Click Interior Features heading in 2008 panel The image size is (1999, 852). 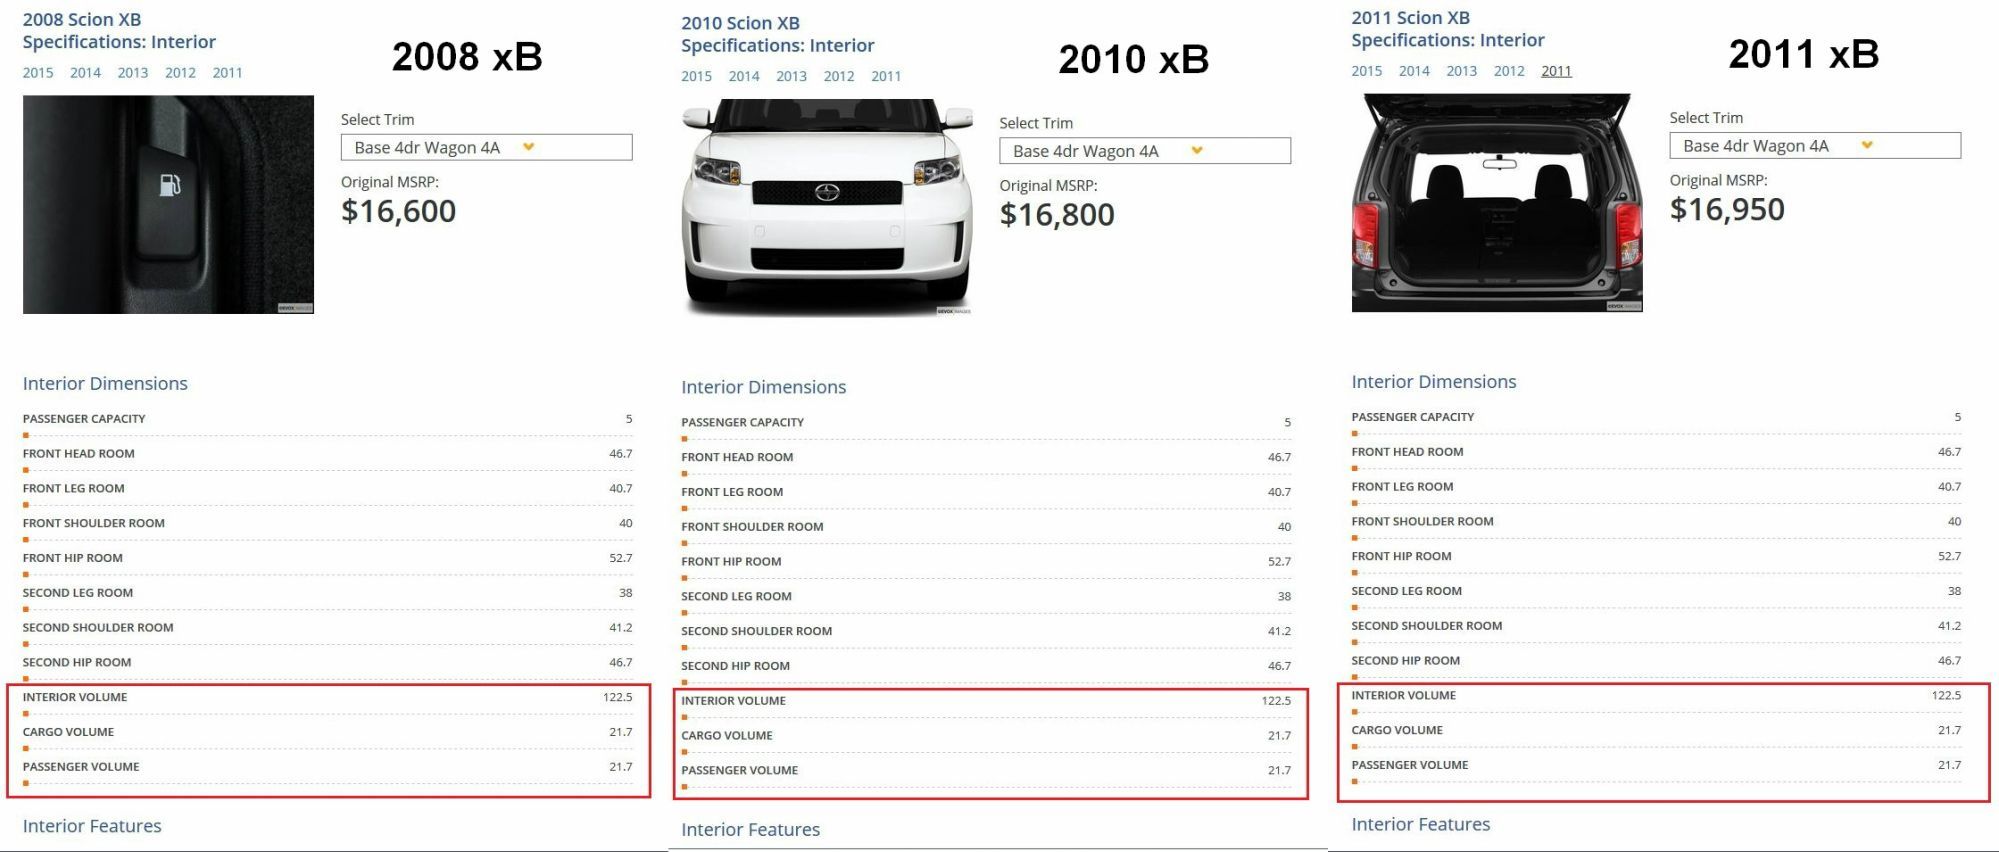pyautogui.click(x=92, y=826)
